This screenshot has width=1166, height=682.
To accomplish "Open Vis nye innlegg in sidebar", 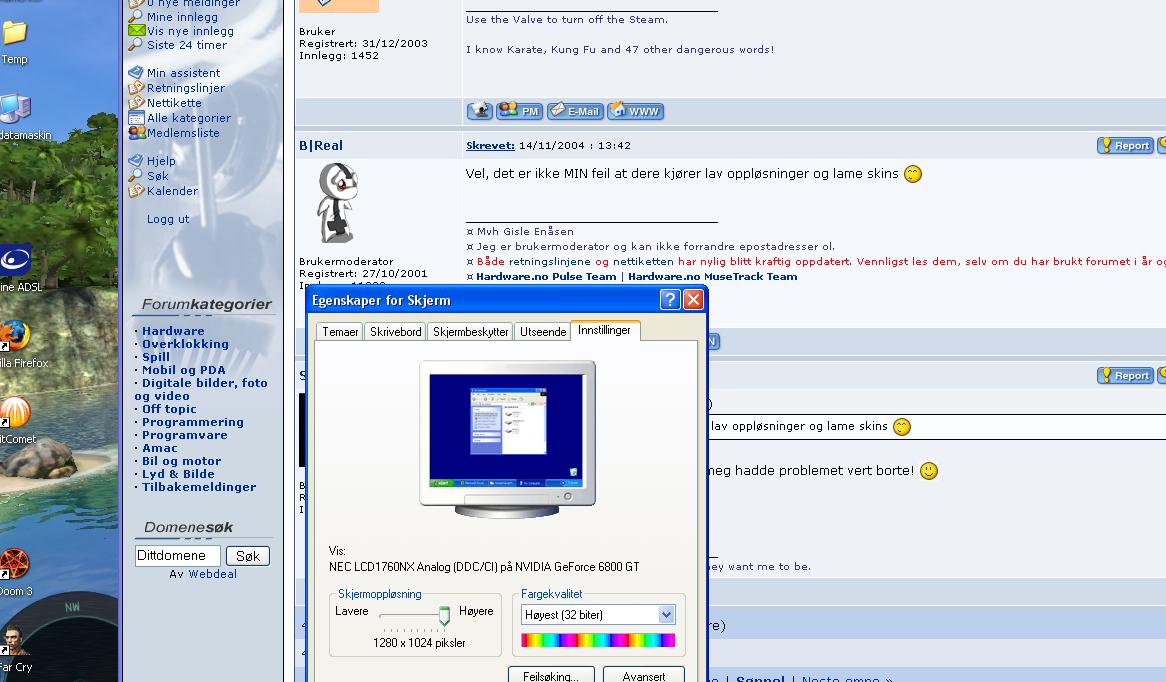I will 190,30.
